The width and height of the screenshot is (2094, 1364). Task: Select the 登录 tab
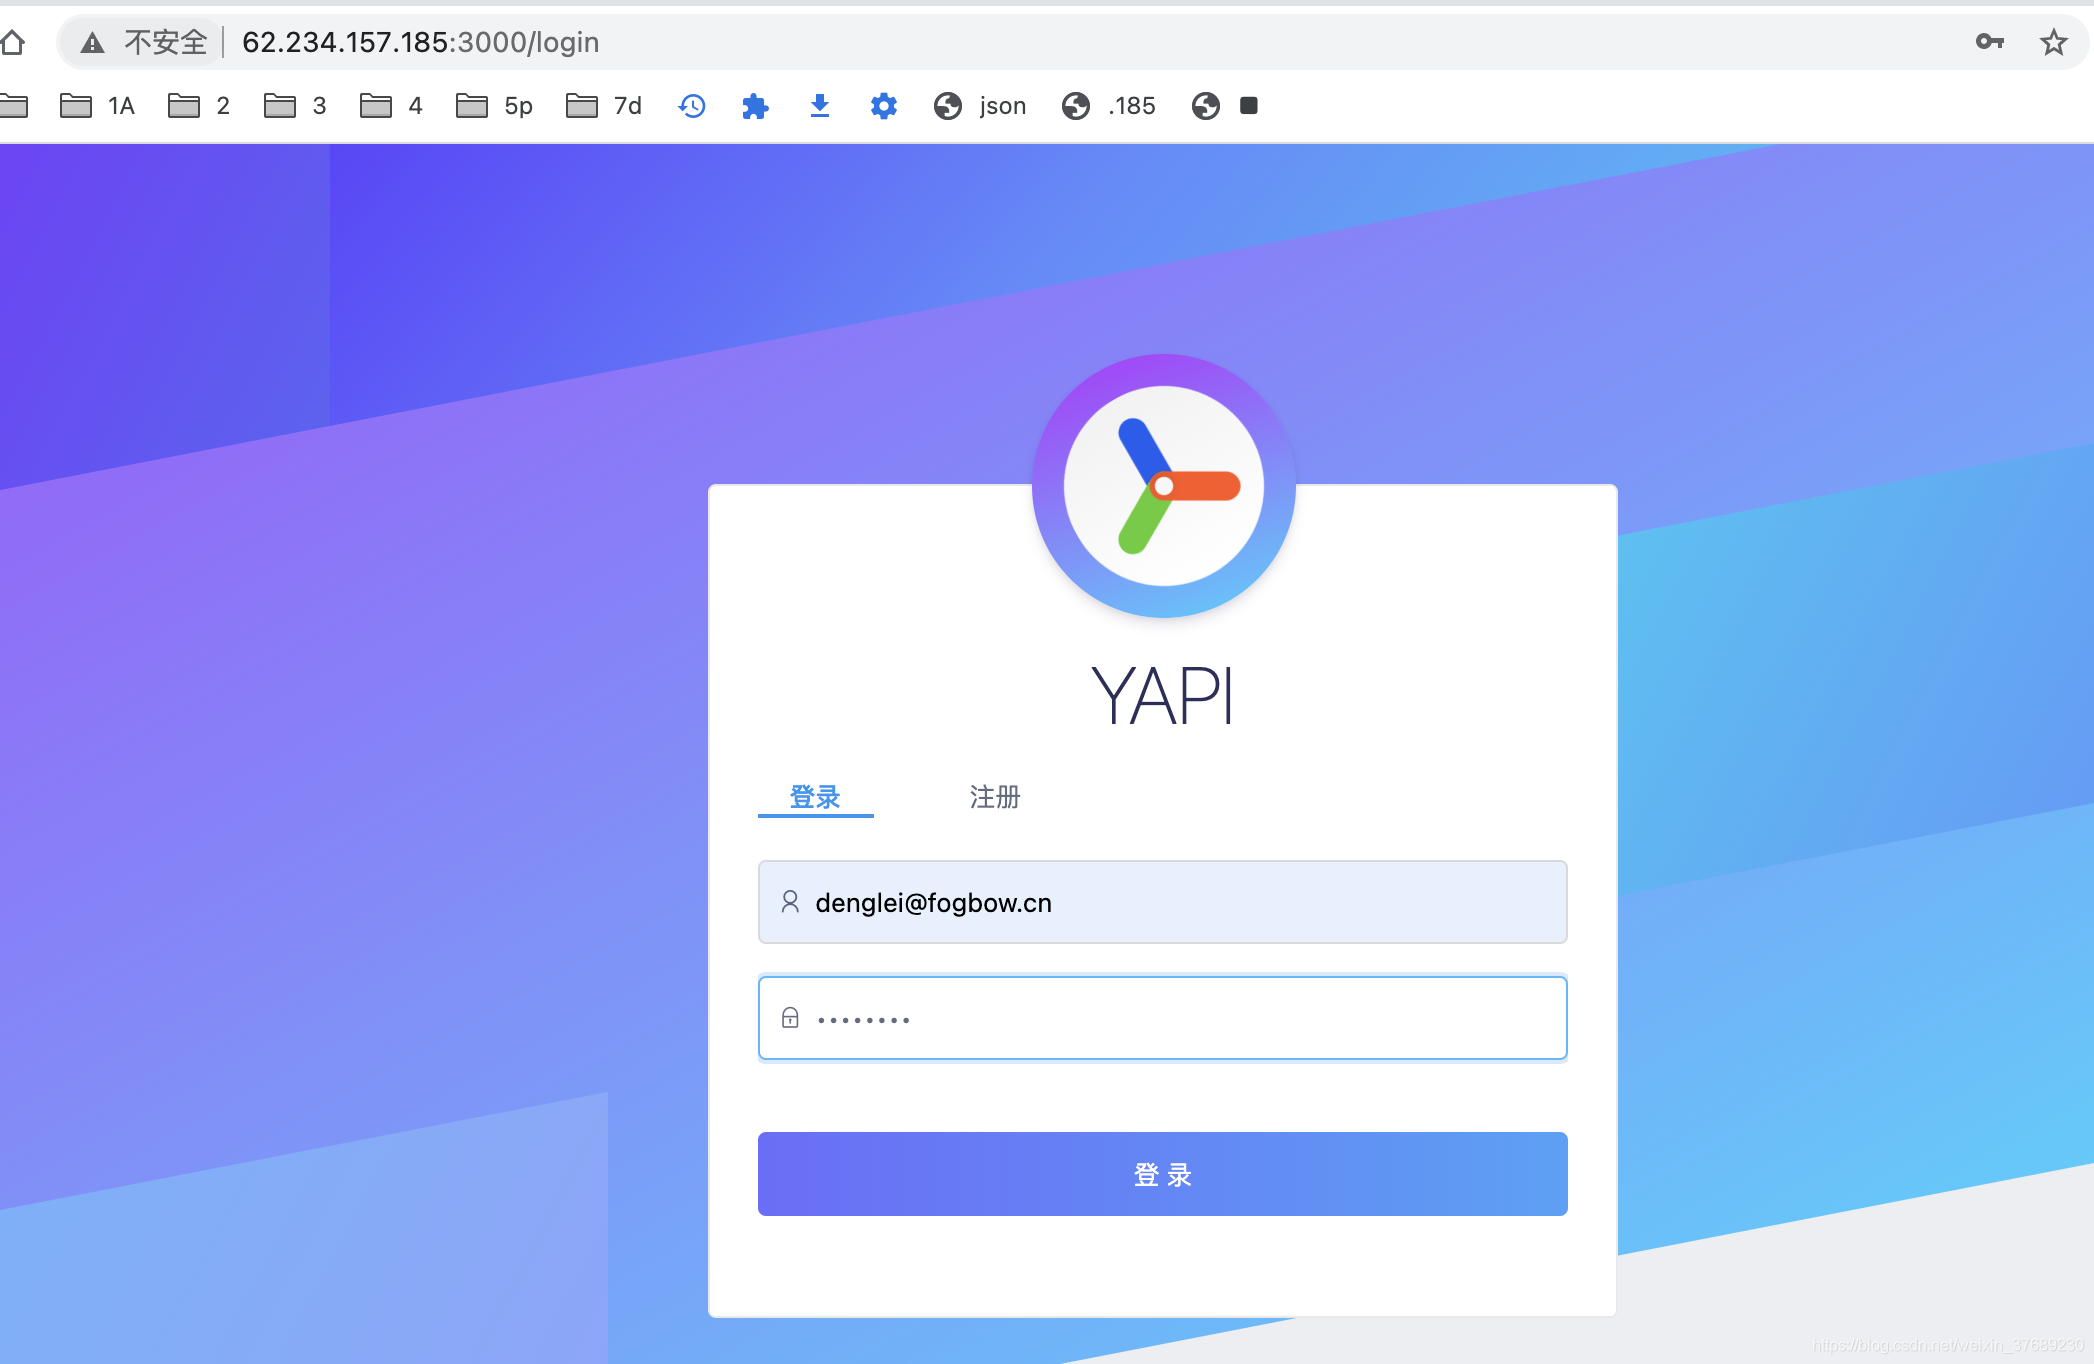[x=815, y=797]
